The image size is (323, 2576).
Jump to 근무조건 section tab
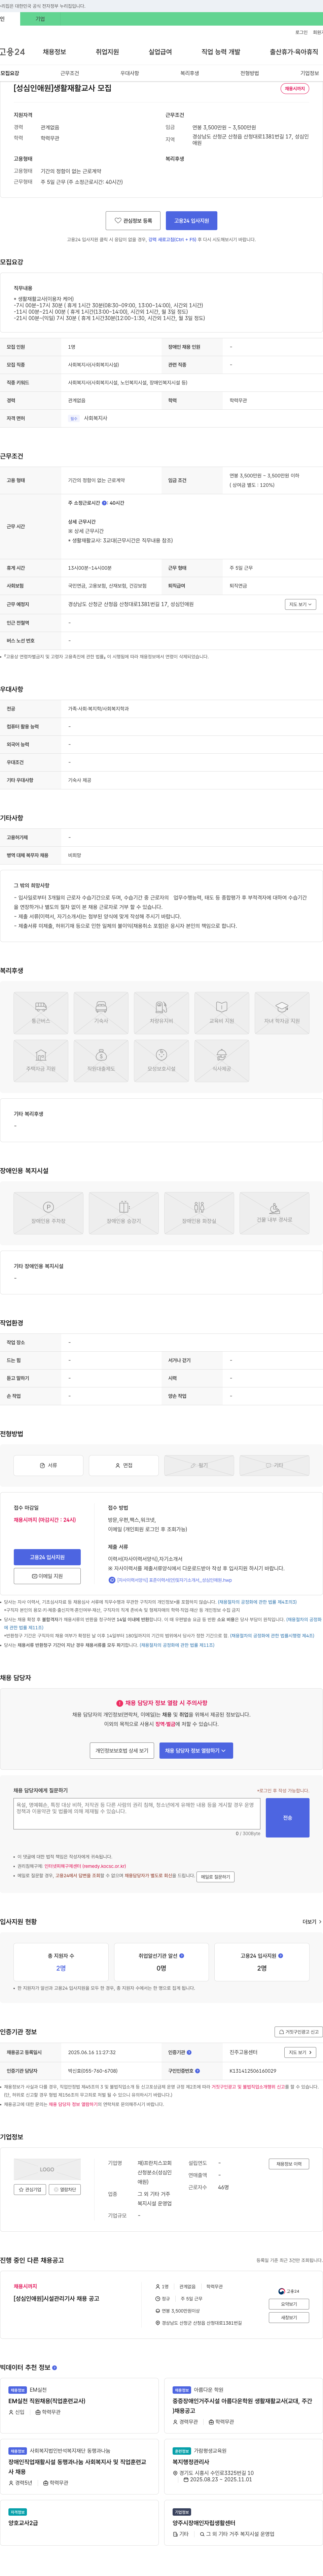pyautogui.click(x=70, y=73)
